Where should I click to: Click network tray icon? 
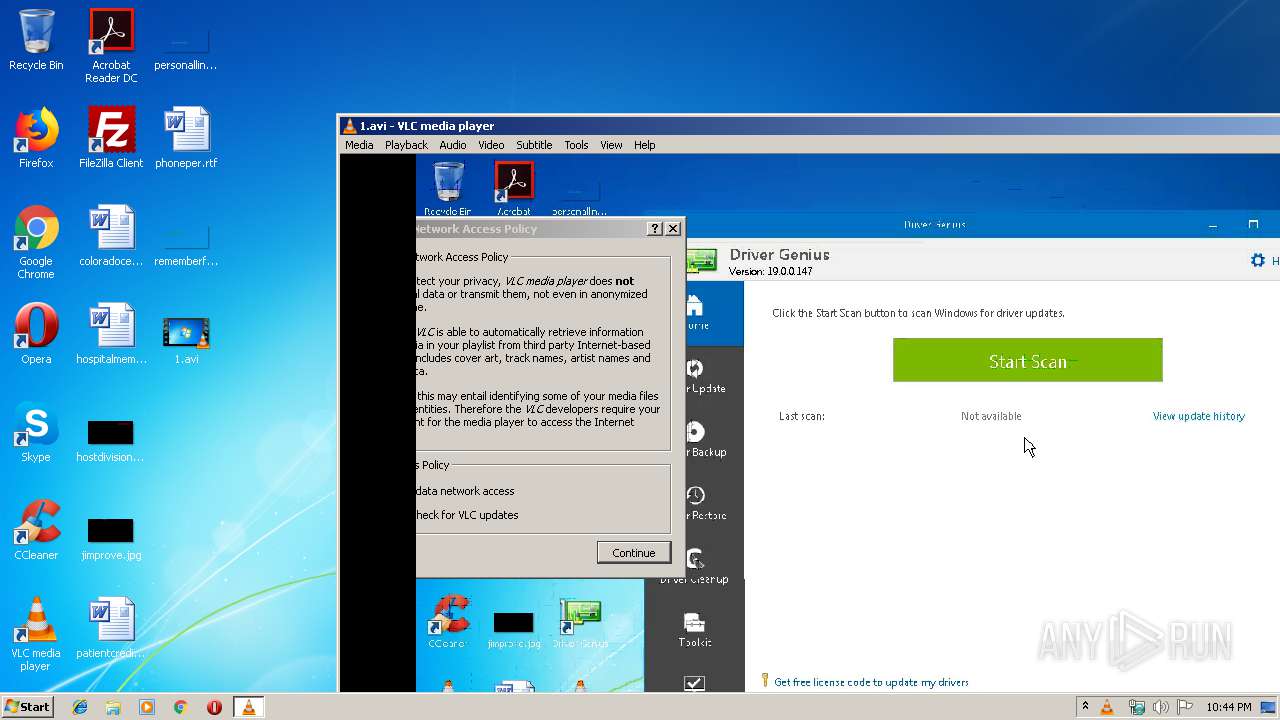pos(1136,707)
